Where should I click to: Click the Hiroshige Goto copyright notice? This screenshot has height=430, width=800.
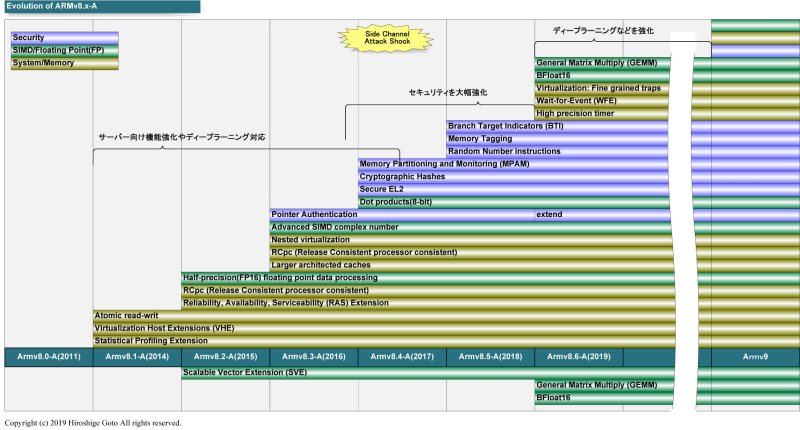93,423
